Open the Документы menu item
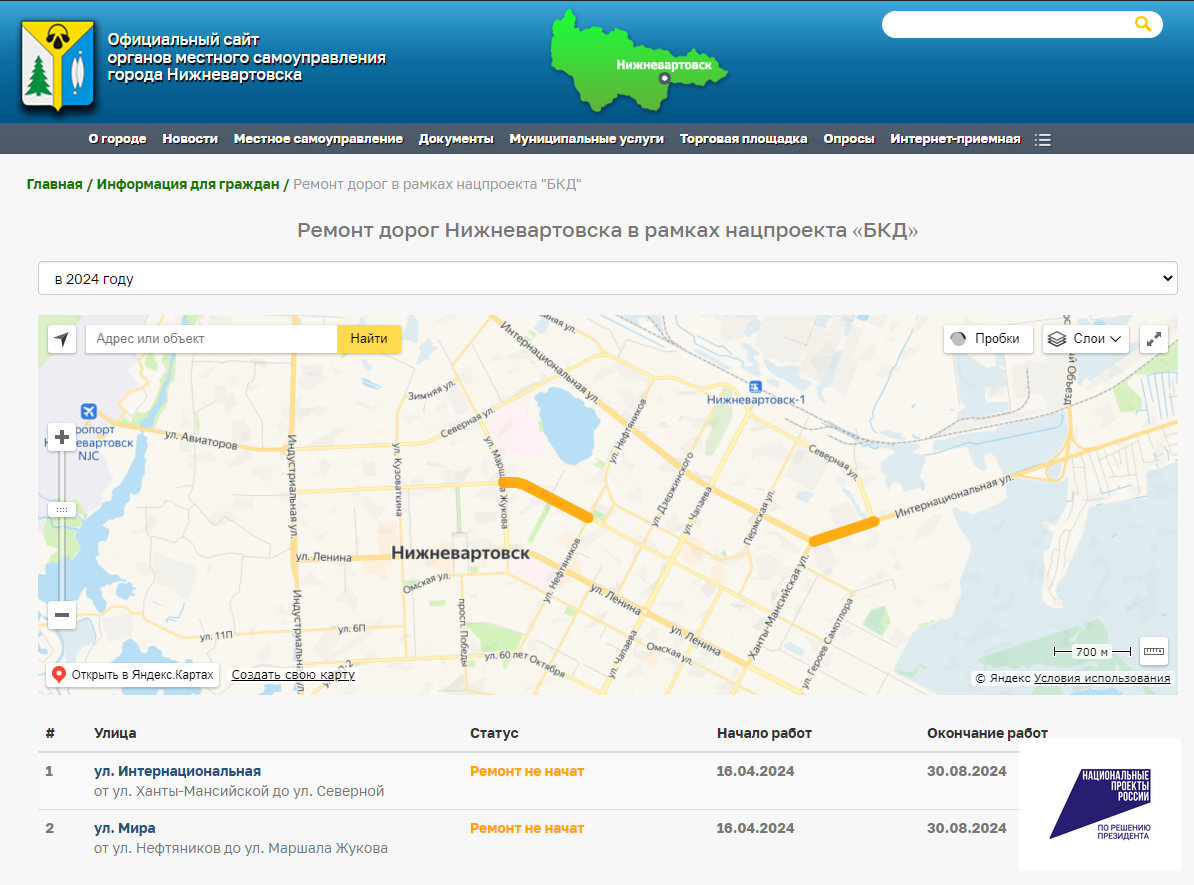The image size is (1194, 885). 456,139
